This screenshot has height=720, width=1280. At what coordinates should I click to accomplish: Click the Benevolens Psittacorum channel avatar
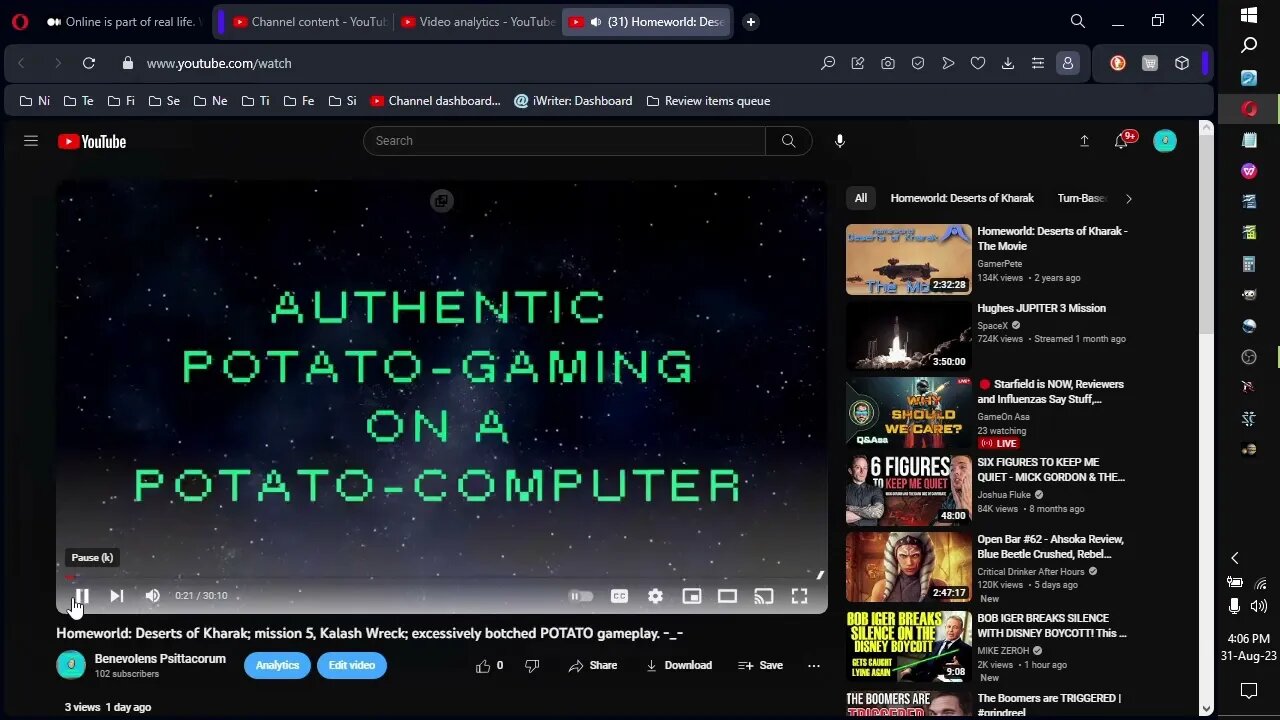[x=71, y=665]
